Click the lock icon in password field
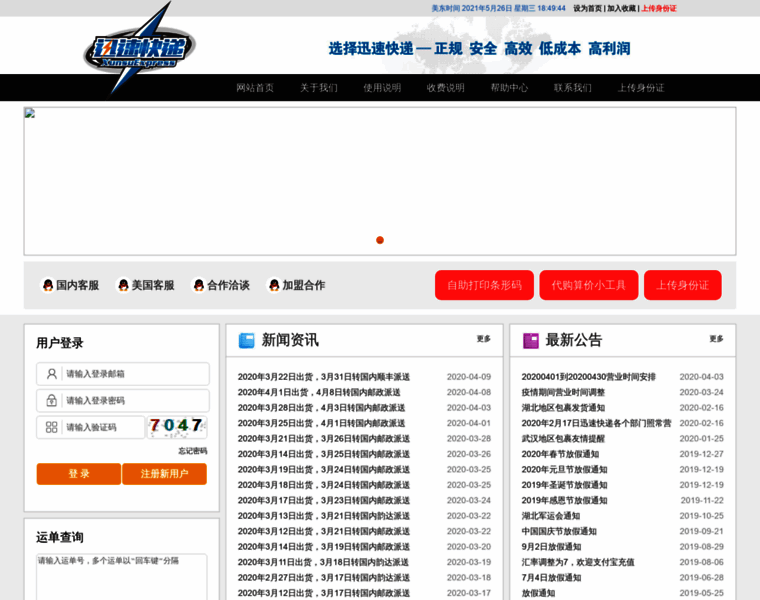The image size is (760, 600). click(x=51, y=400)
